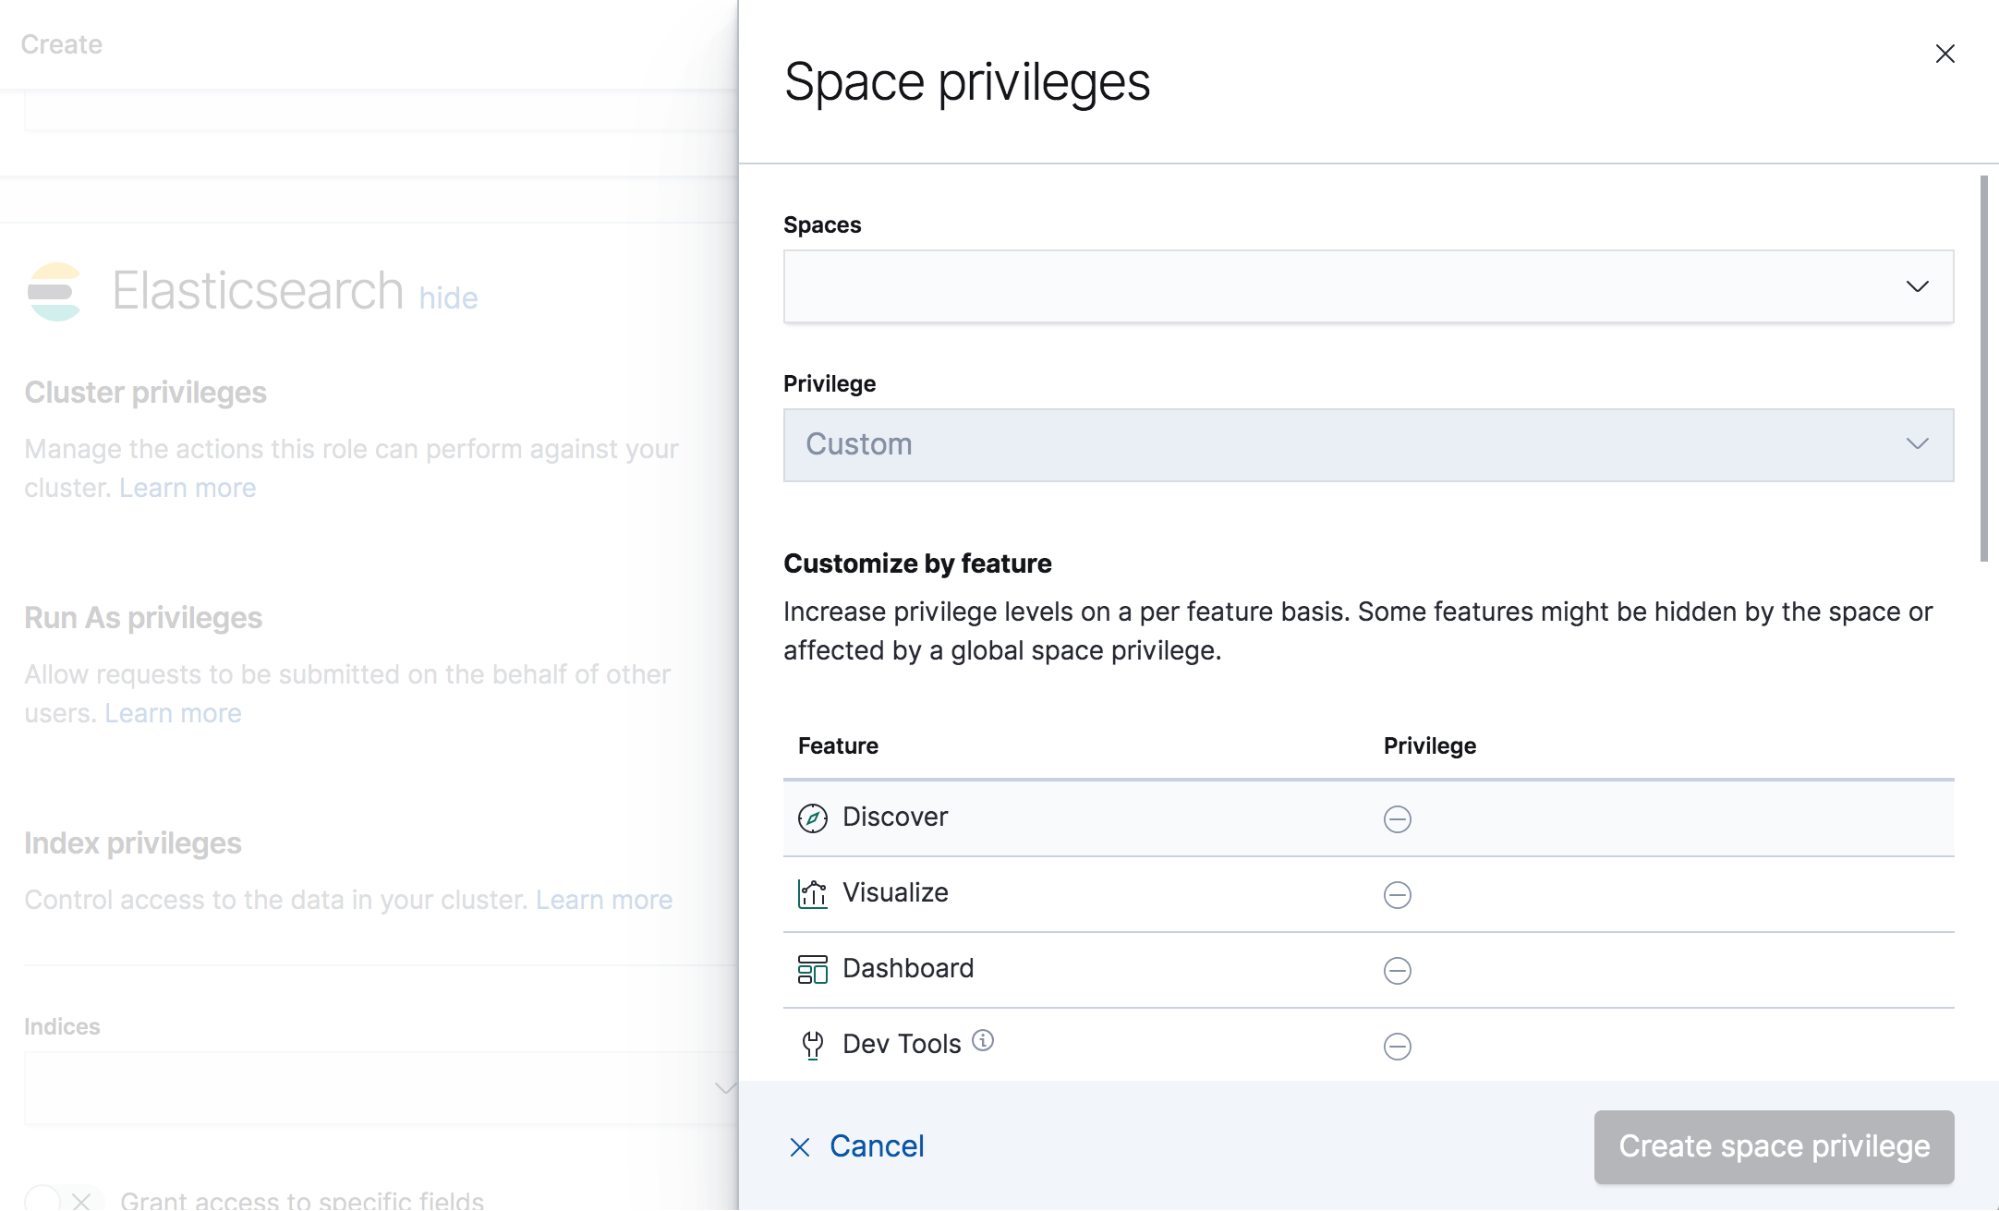This screenshot has height=1211, width=1999.
Task: Click the X icon next to Cancel
Action: [x=799, y=1146]
